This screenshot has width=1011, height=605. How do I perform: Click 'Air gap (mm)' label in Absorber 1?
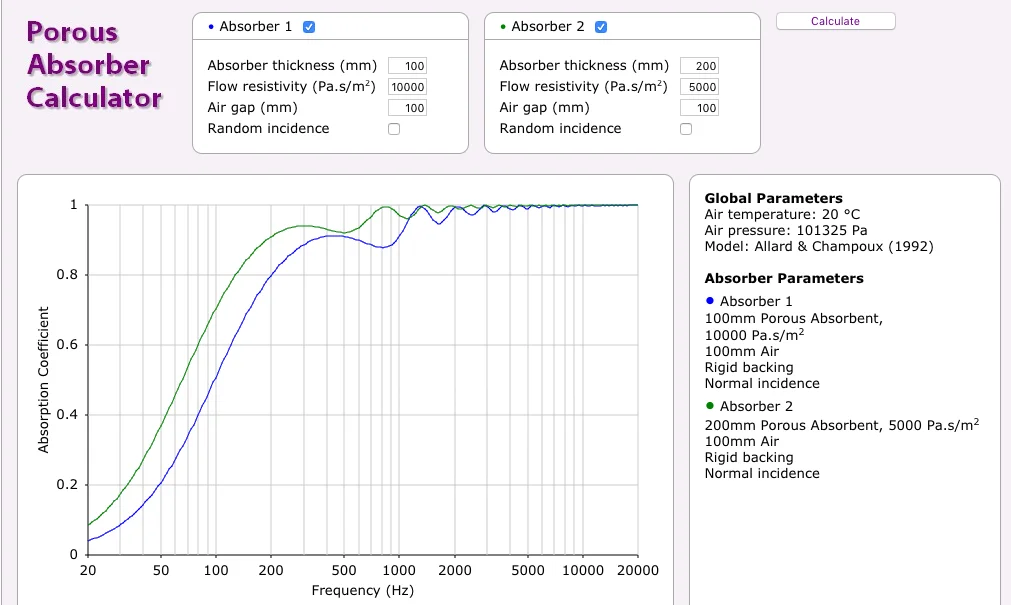(253, 108)
